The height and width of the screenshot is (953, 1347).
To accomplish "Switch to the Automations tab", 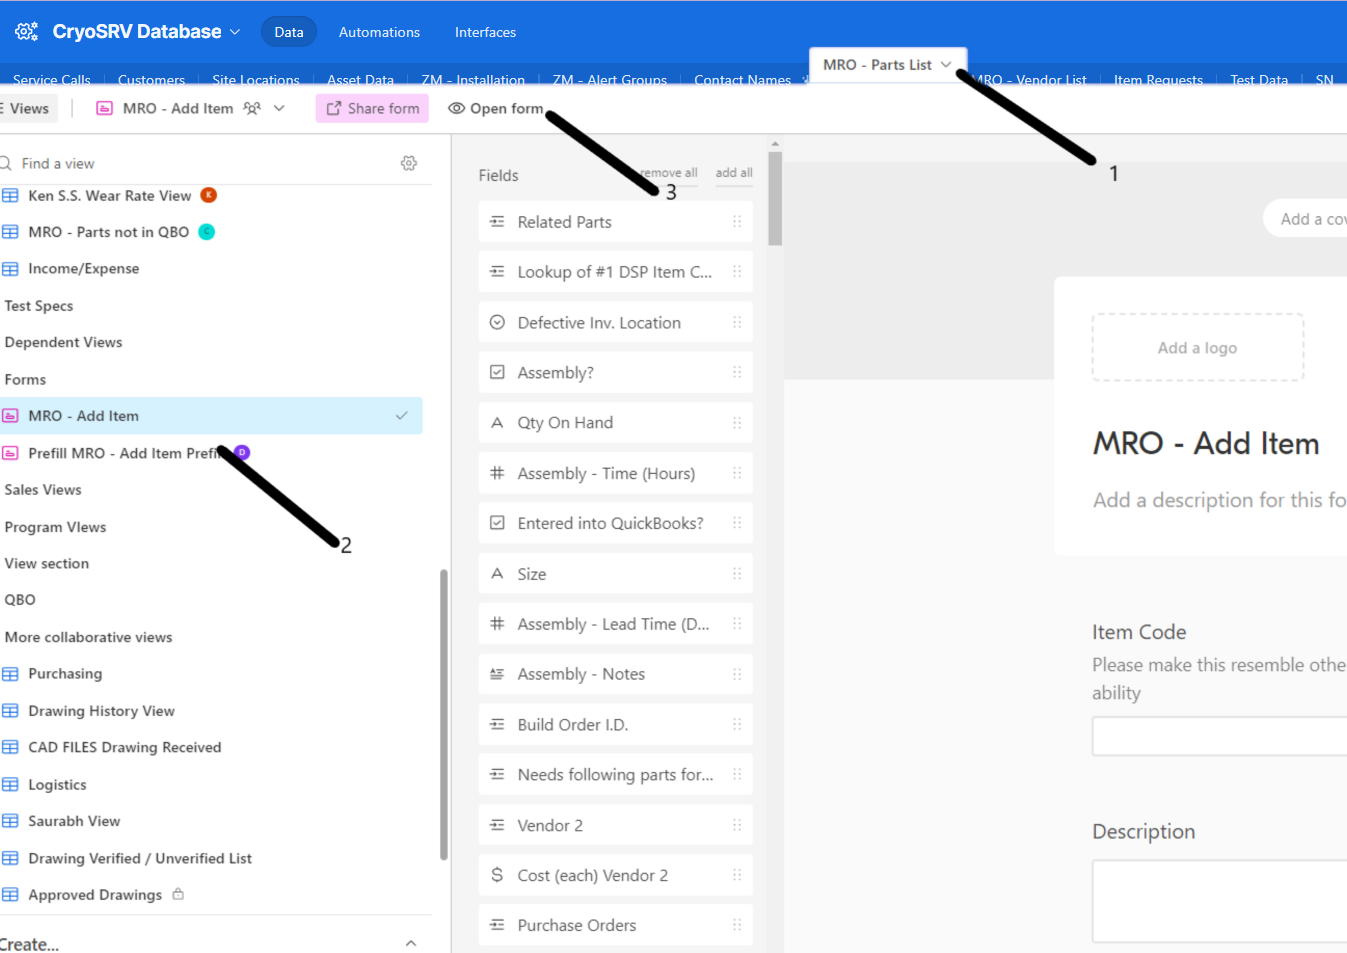I will 379,32.
